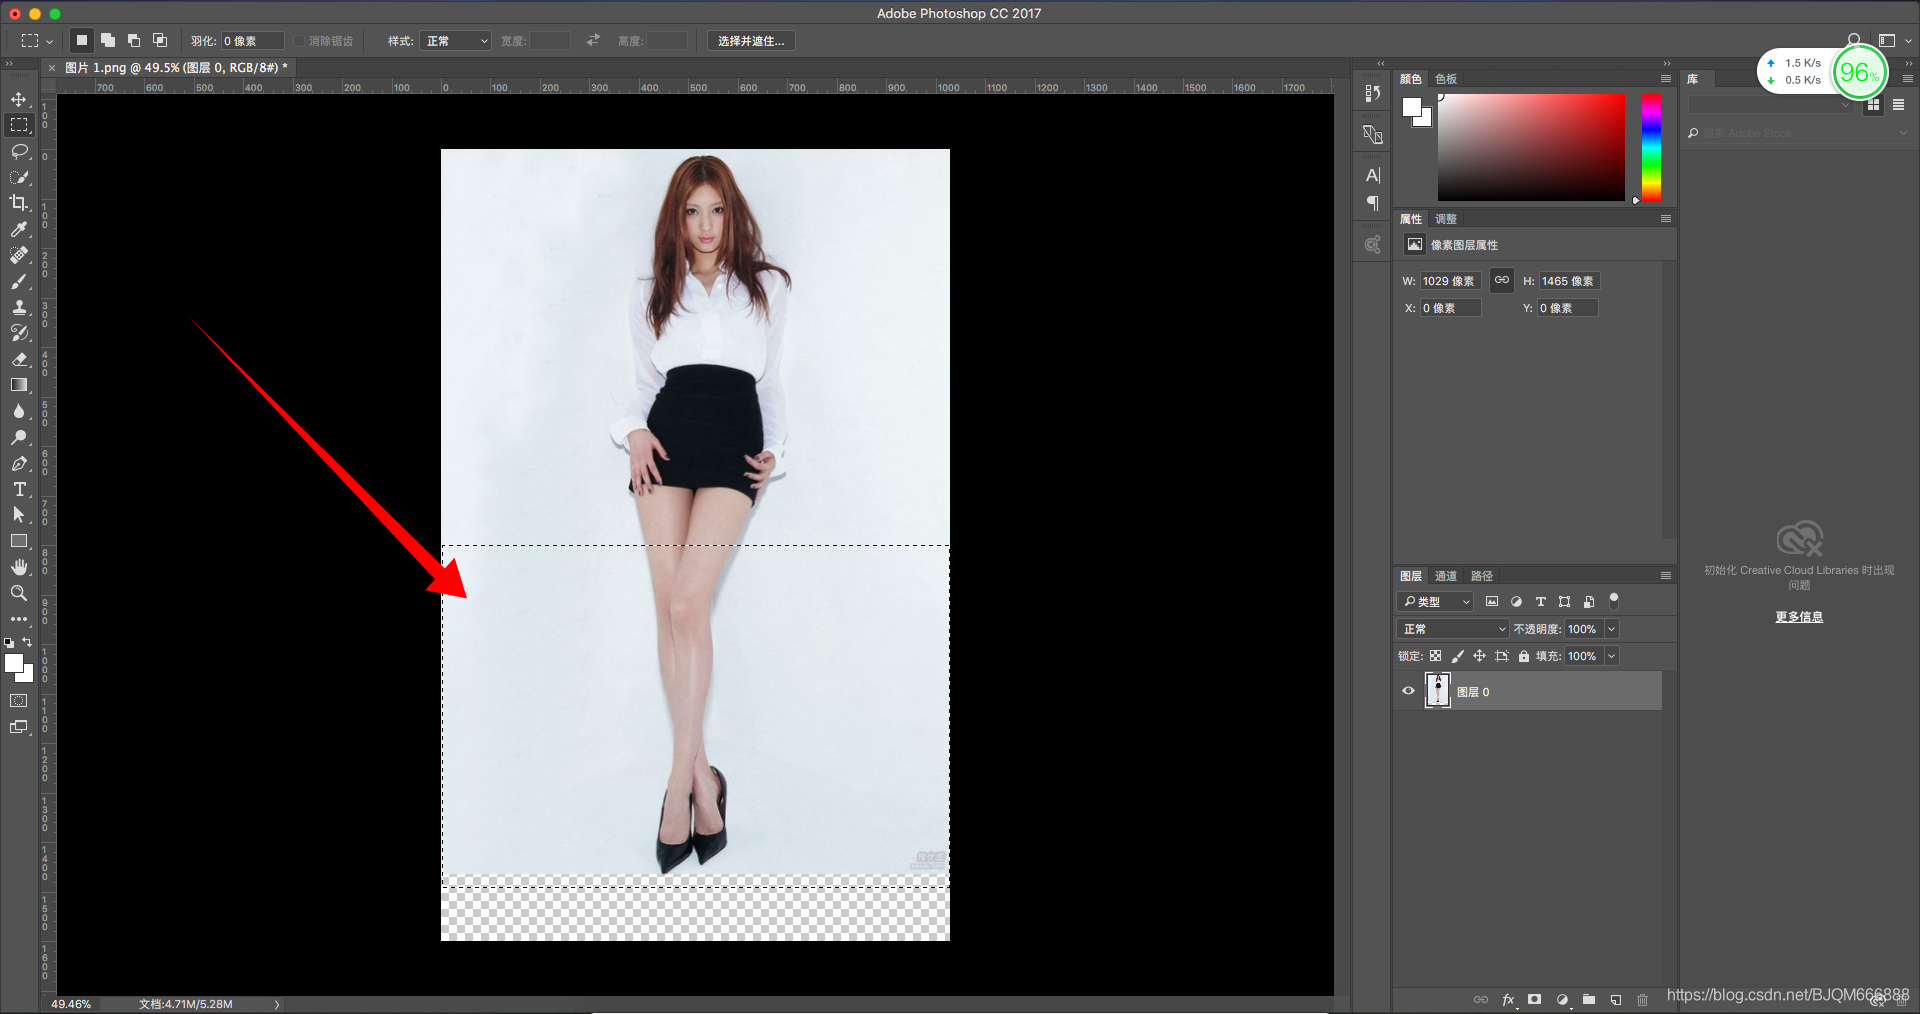
Task: Select the 图片 1.png document tab
Action: pyautogui.click(x=176, y=68)
